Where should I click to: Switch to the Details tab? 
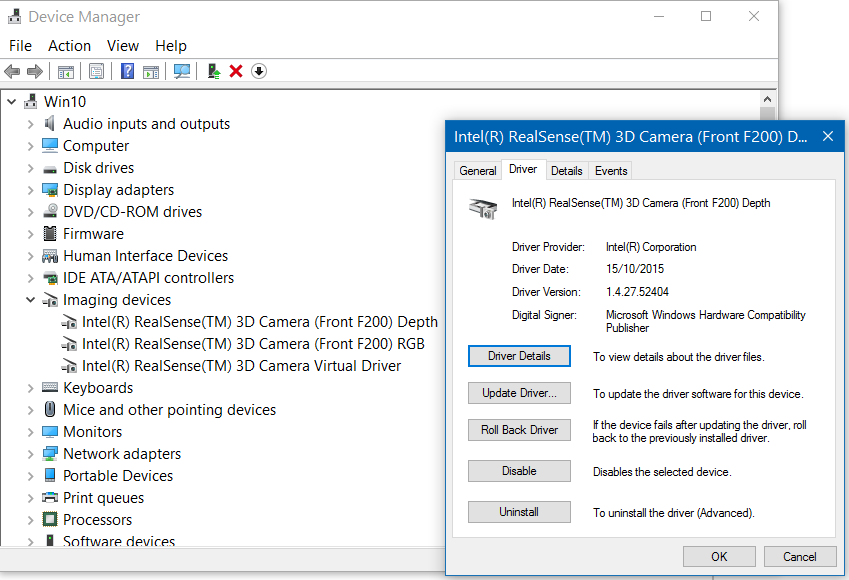(x=566, y=171)
